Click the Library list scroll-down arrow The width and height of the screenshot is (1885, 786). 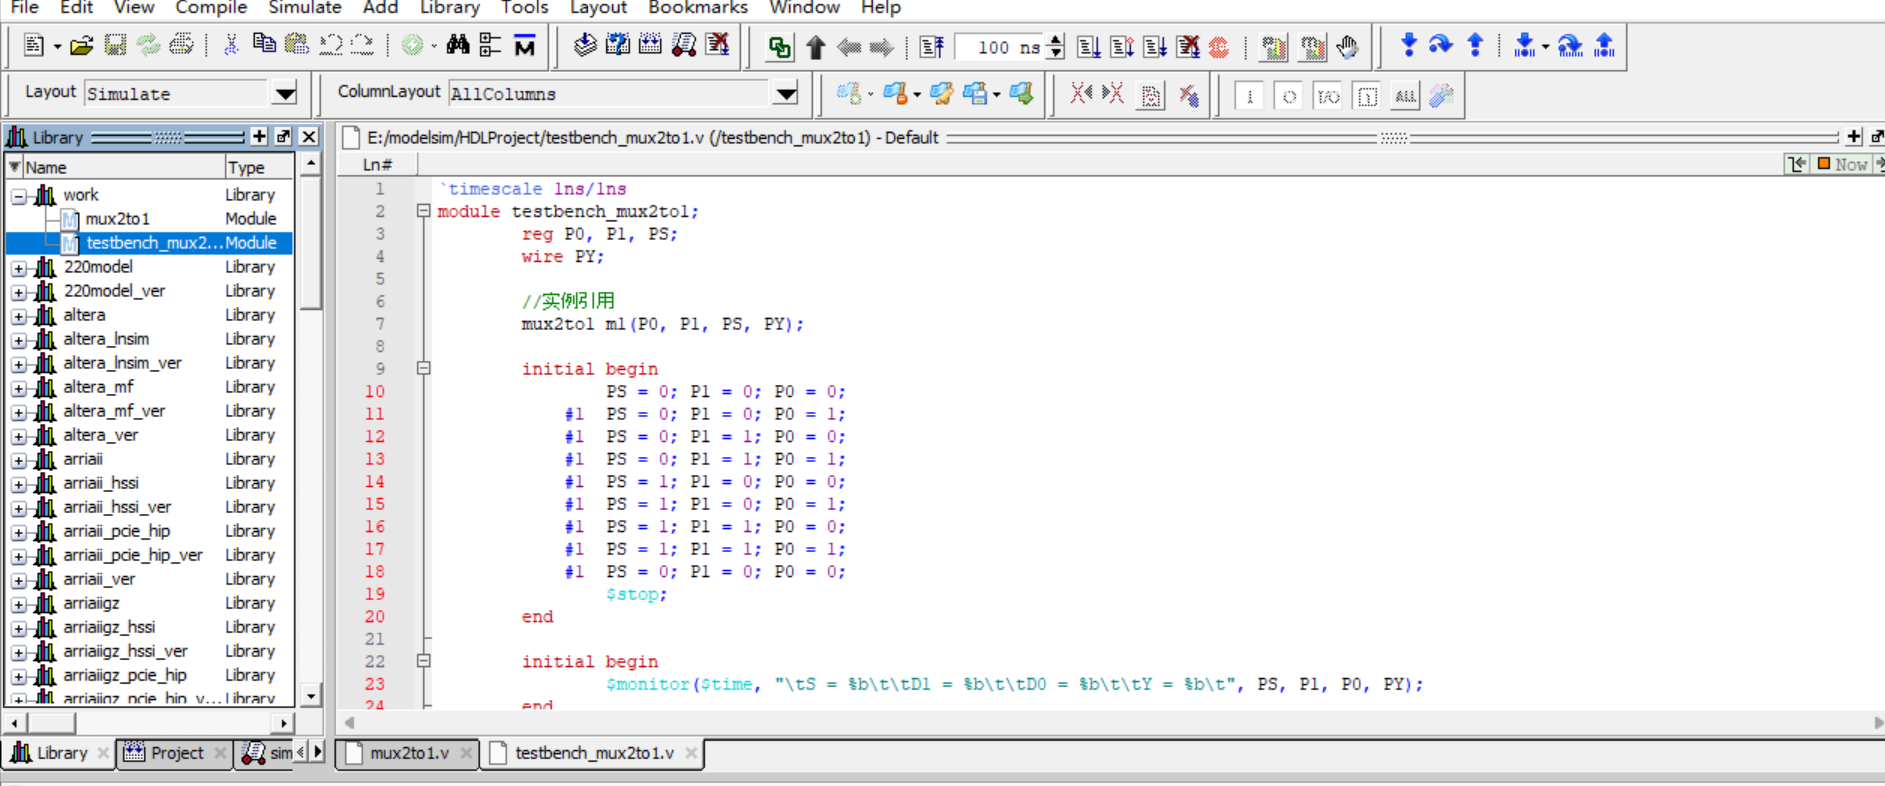tap(311, 696)
